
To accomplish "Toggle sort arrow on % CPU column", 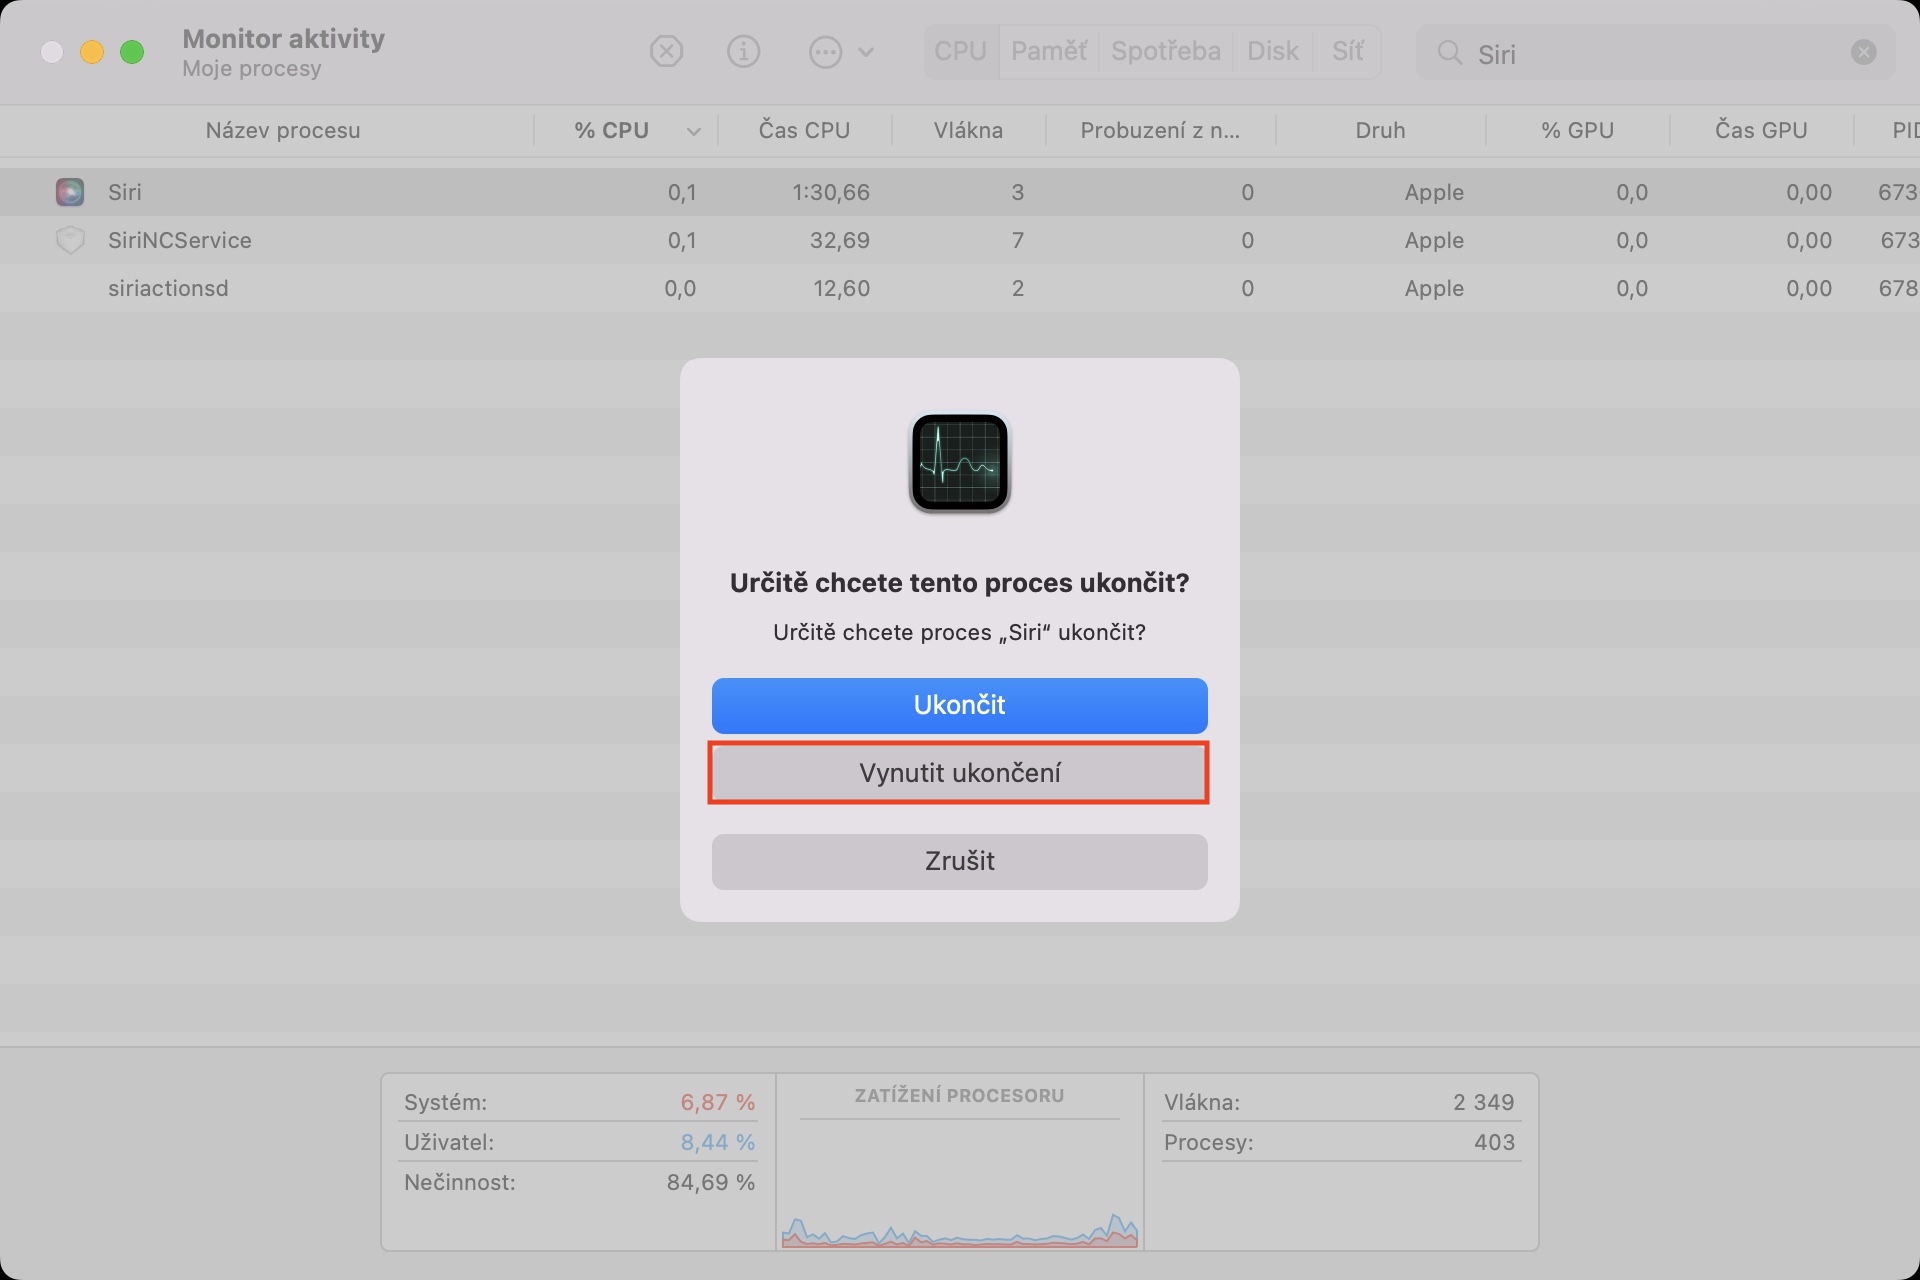I will (693, 131).
